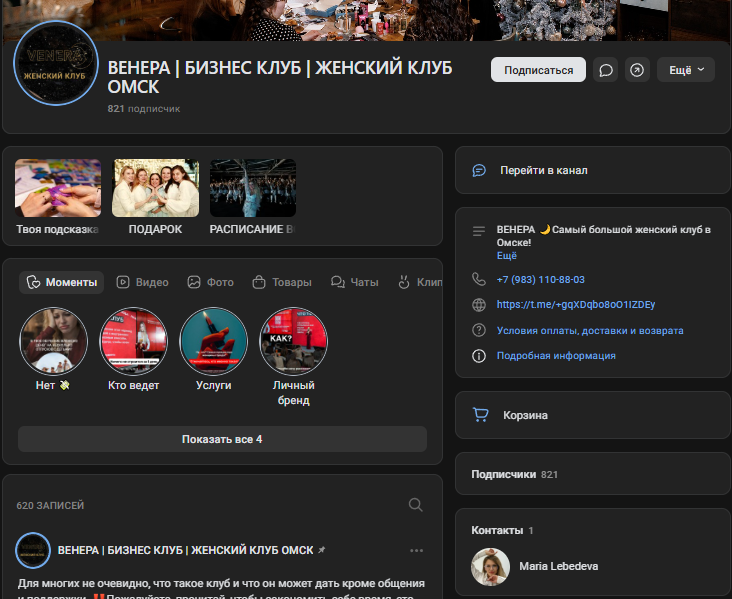Image resolution: width=732 pixels, height=599 pixels.
Task: Open the VENERA group avatar in the header
Action: click(56, 63)
